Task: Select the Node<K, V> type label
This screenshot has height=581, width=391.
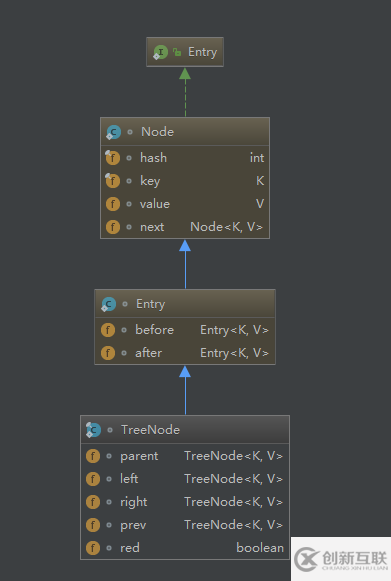Action: [x=226, y=227]
